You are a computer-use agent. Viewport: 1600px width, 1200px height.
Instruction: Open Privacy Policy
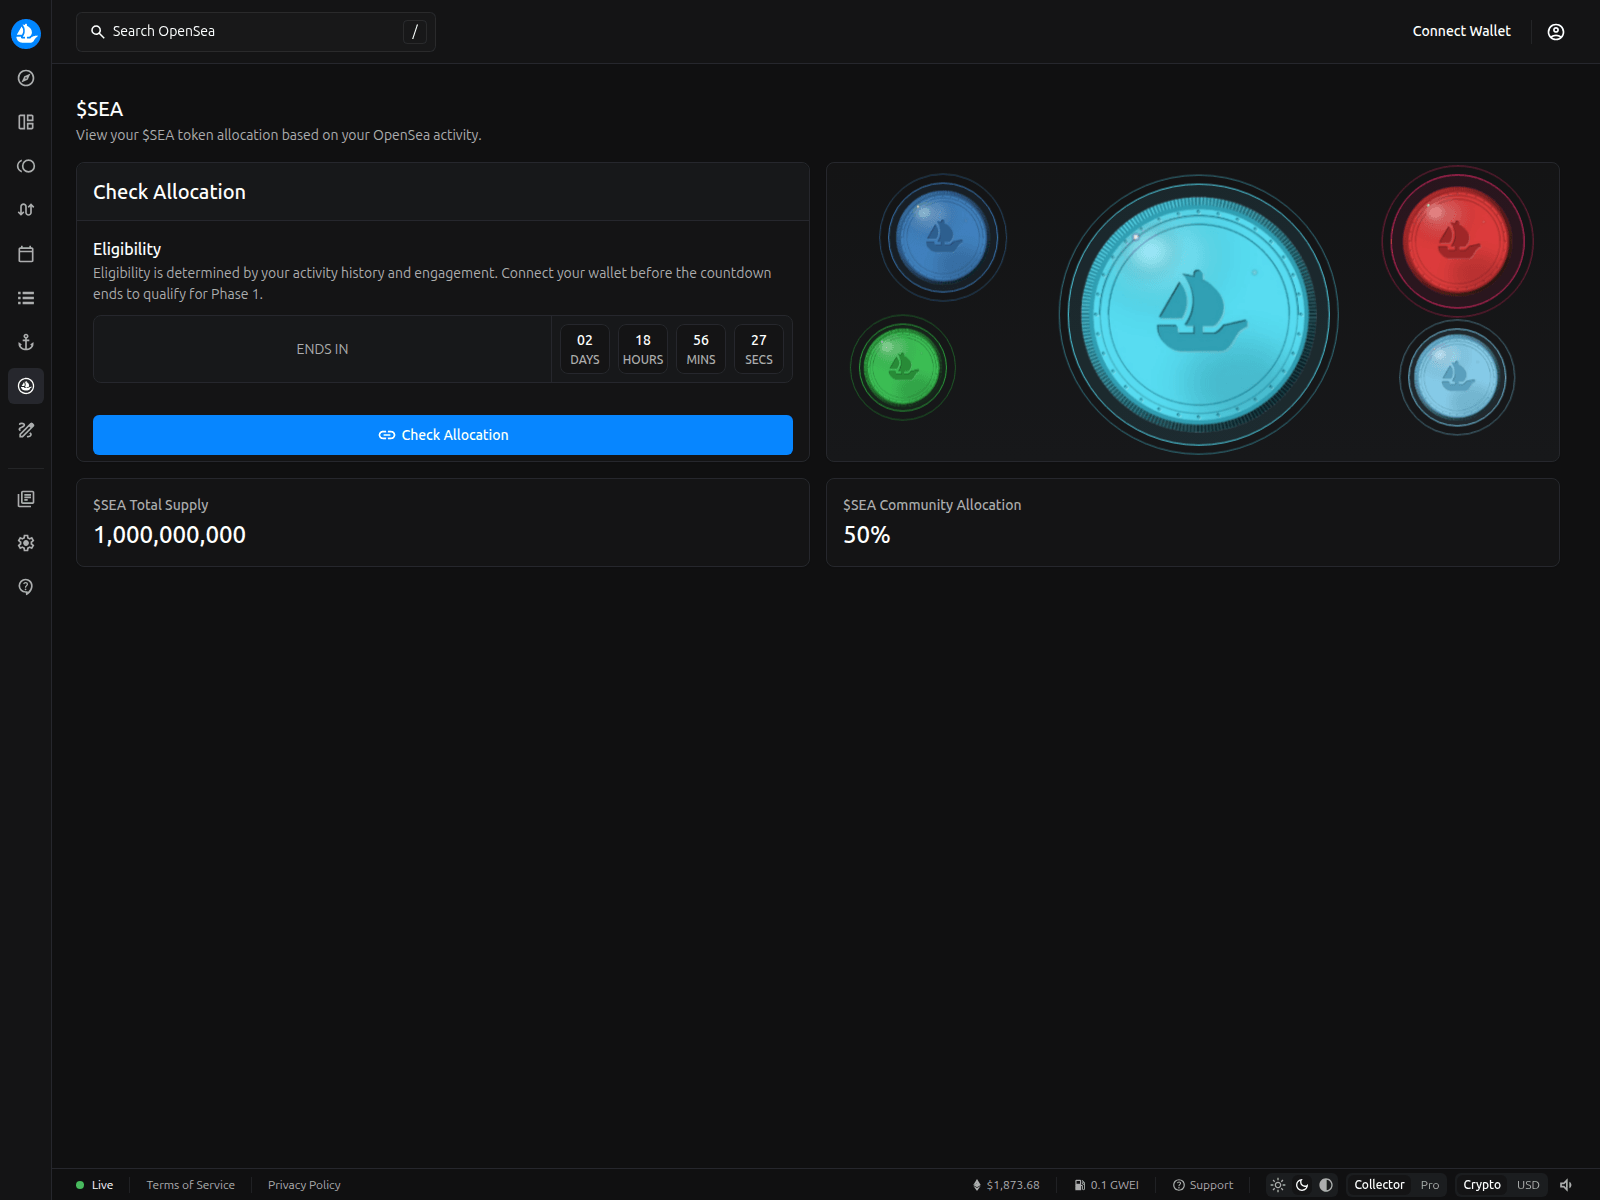pos(304,1185)
